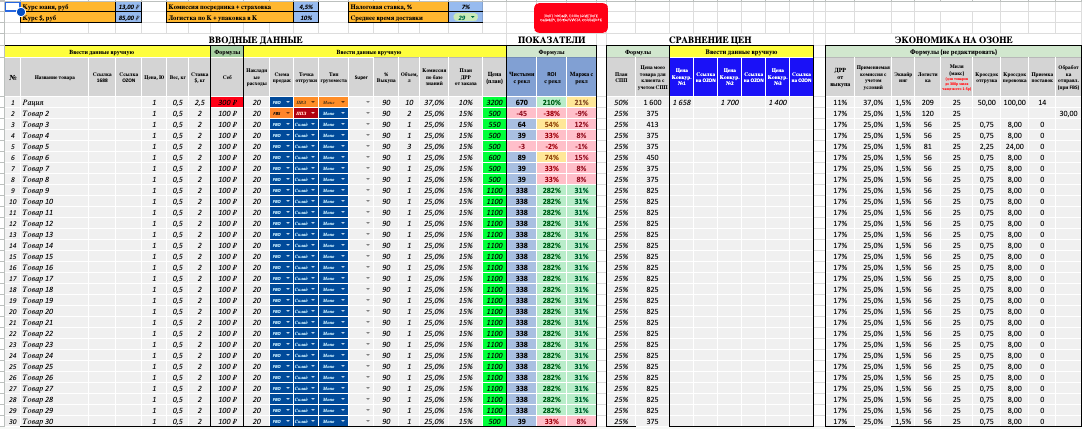
Task: Select competitor price cell 1 700
Action: tap(729, 102)
